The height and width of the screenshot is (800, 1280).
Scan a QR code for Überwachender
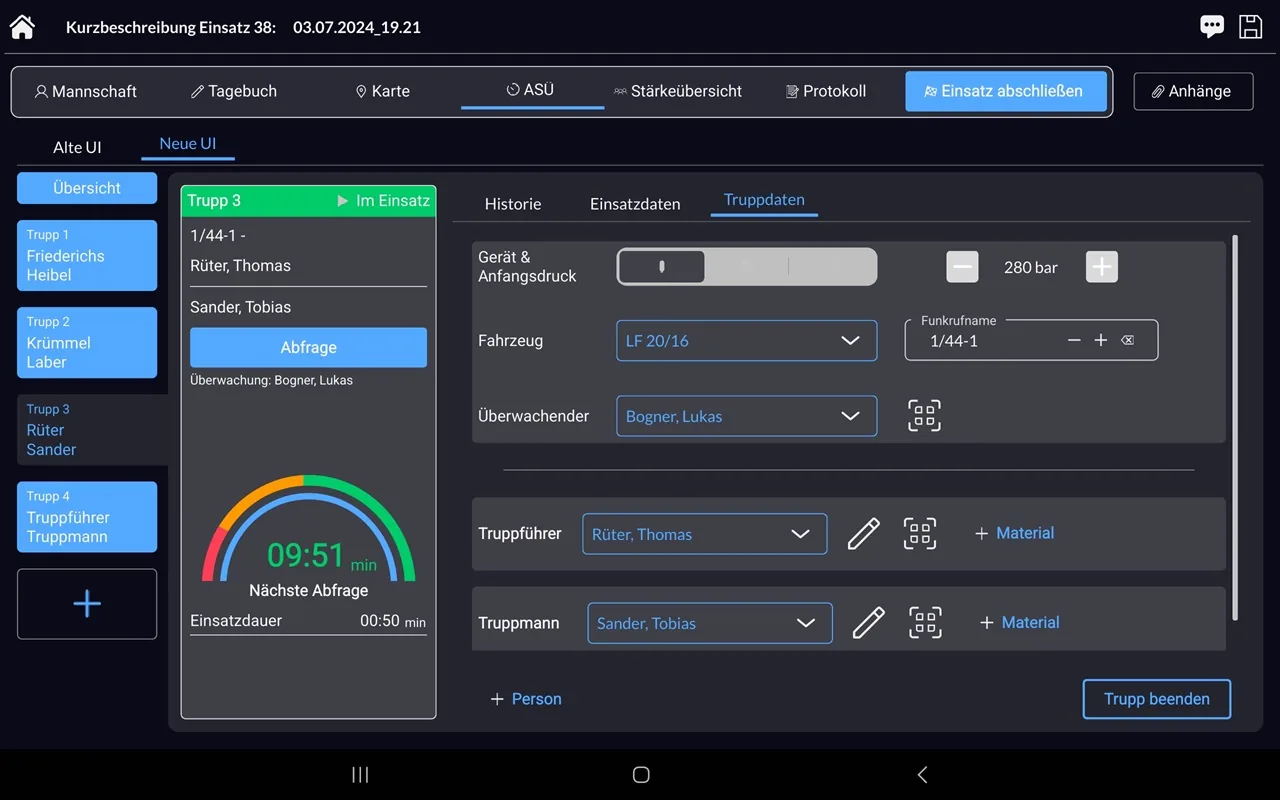925,416
